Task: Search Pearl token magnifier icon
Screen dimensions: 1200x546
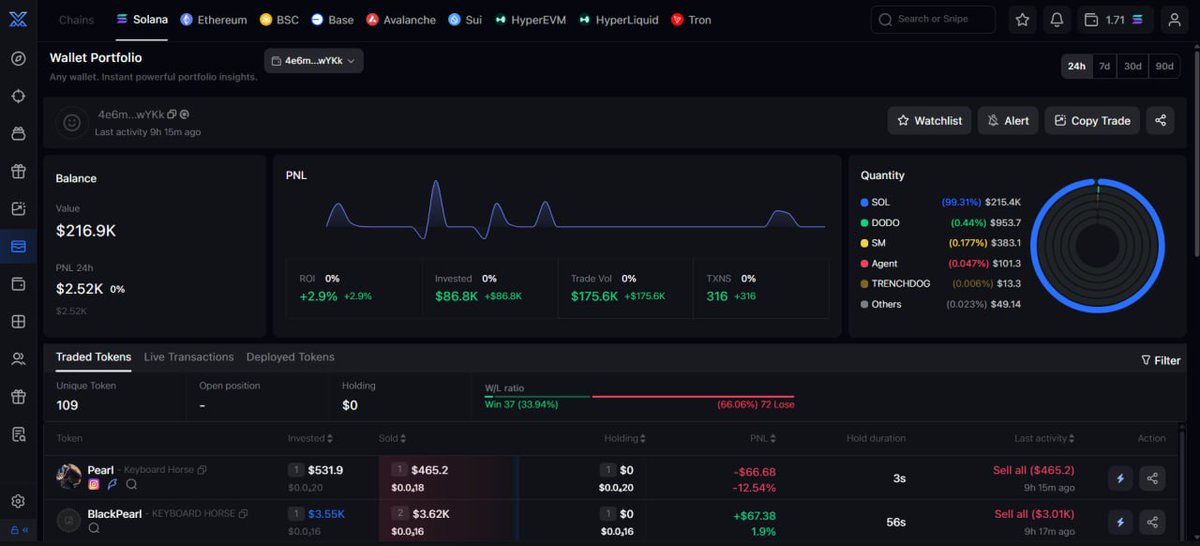Action: pyautogui.click(x=131, y=484)
